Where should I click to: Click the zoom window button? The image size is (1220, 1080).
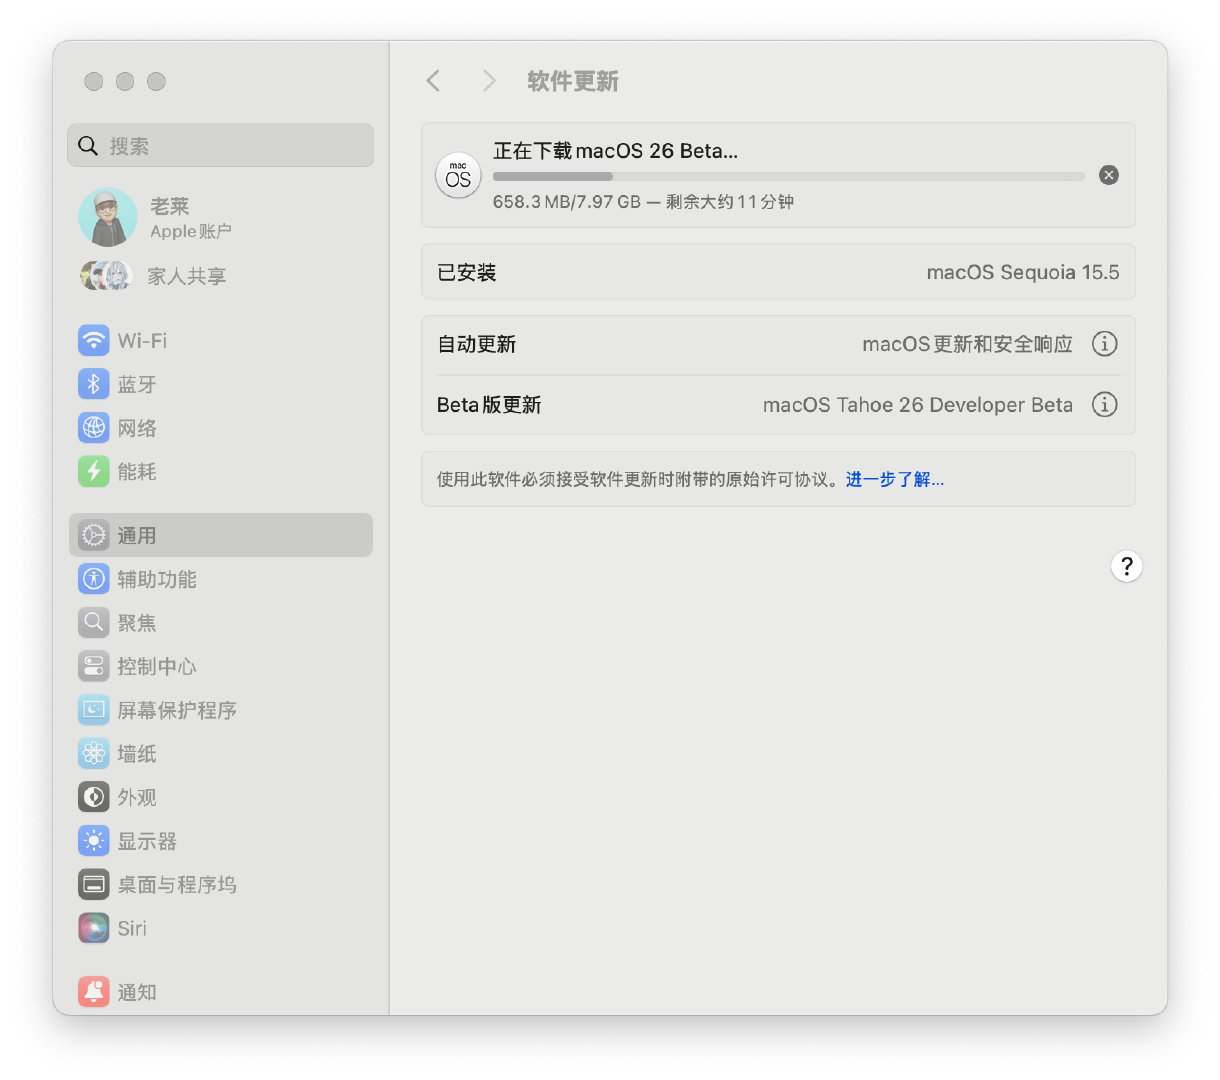click(156, 81)
